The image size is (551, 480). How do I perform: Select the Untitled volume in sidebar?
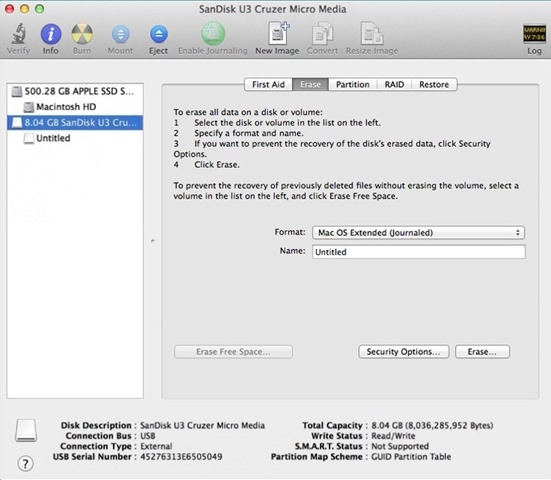[75, 138]
